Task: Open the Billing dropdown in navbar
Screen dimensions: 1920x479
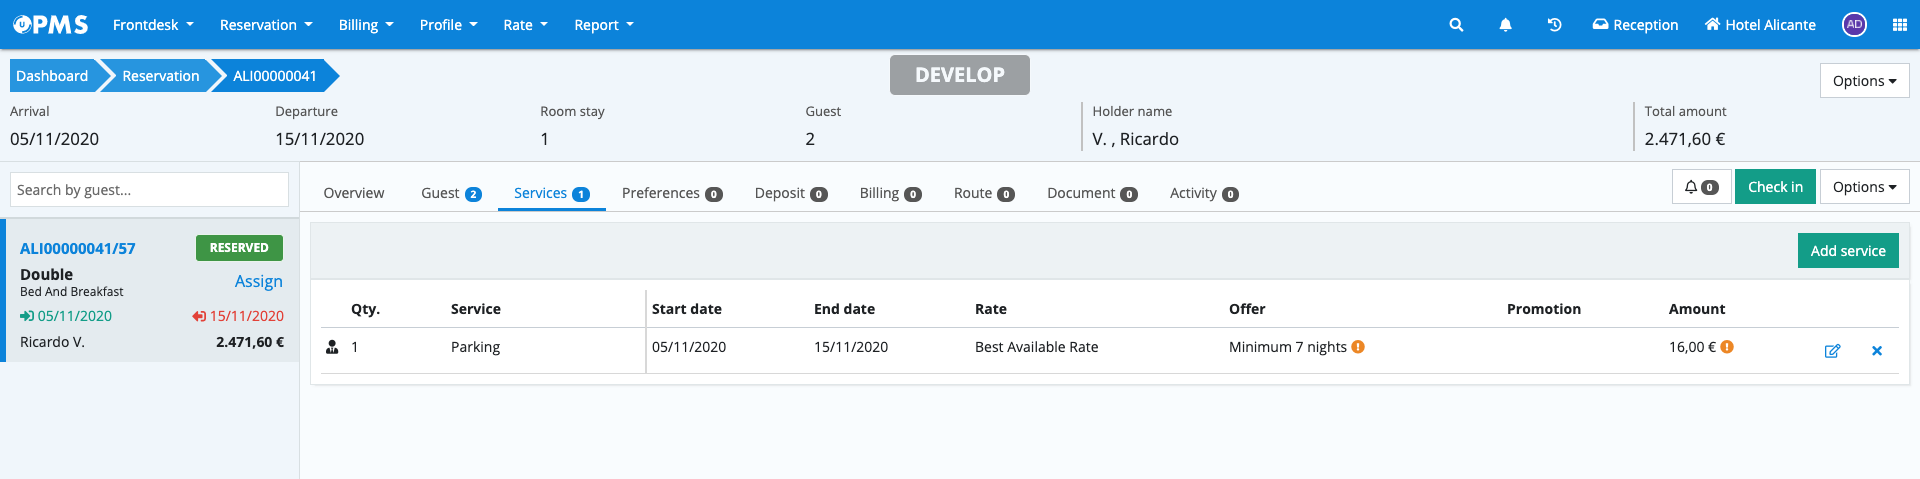Action: point(365,25)
